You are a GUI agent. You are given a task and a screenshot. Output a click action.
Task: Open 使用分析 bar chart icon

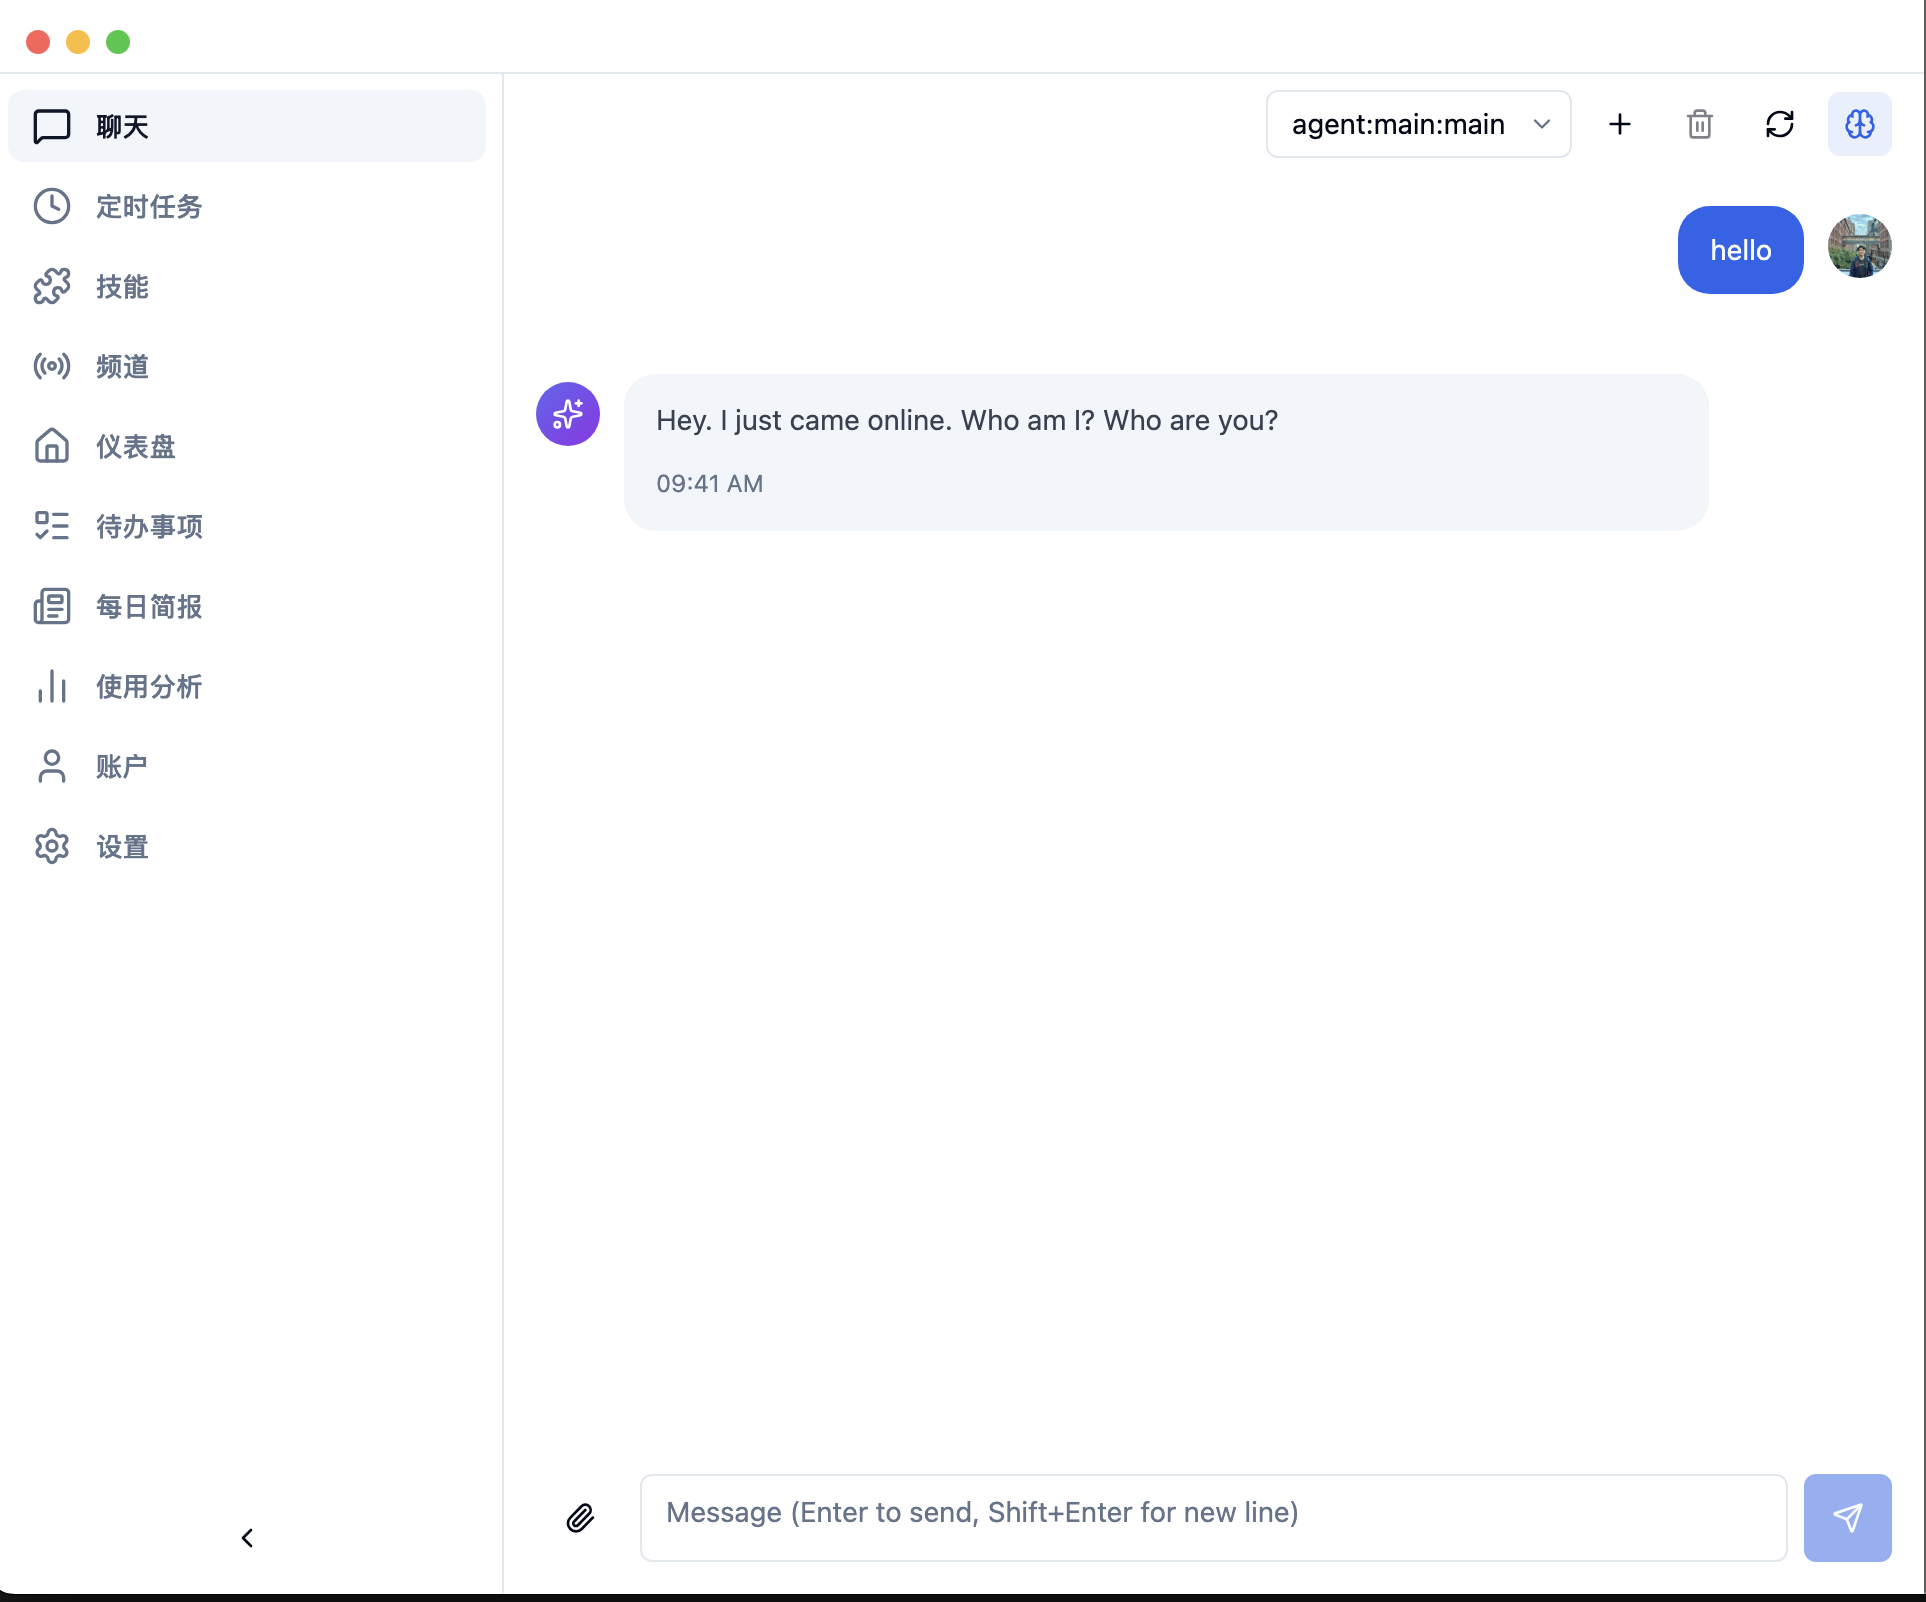click(52, 686)
